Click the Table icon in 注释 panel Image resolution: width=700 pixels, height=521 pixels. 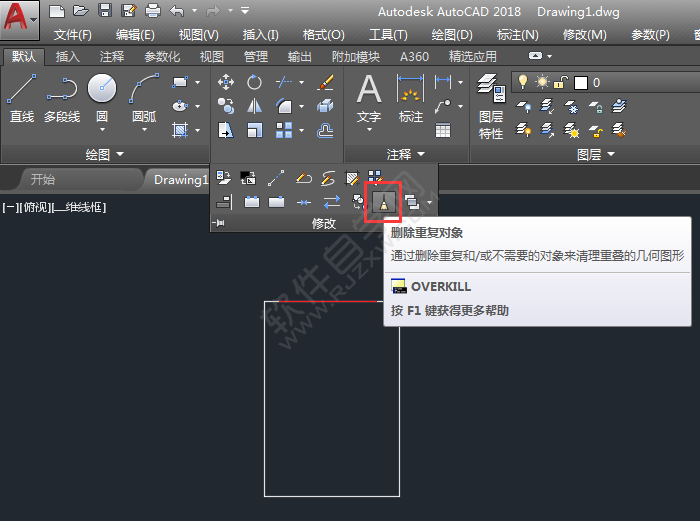(x=443, y=130)
